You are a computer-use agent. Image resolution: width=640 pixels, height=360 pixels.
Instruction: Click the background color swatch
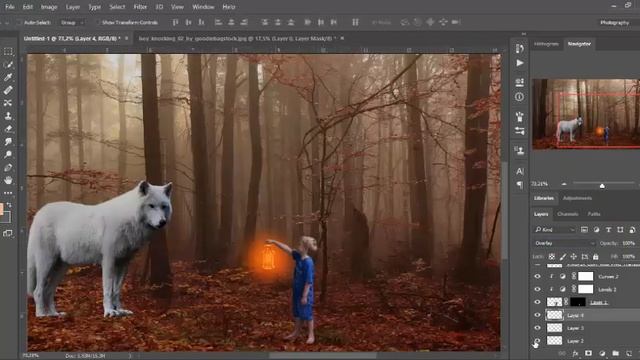tap(6, 217)
